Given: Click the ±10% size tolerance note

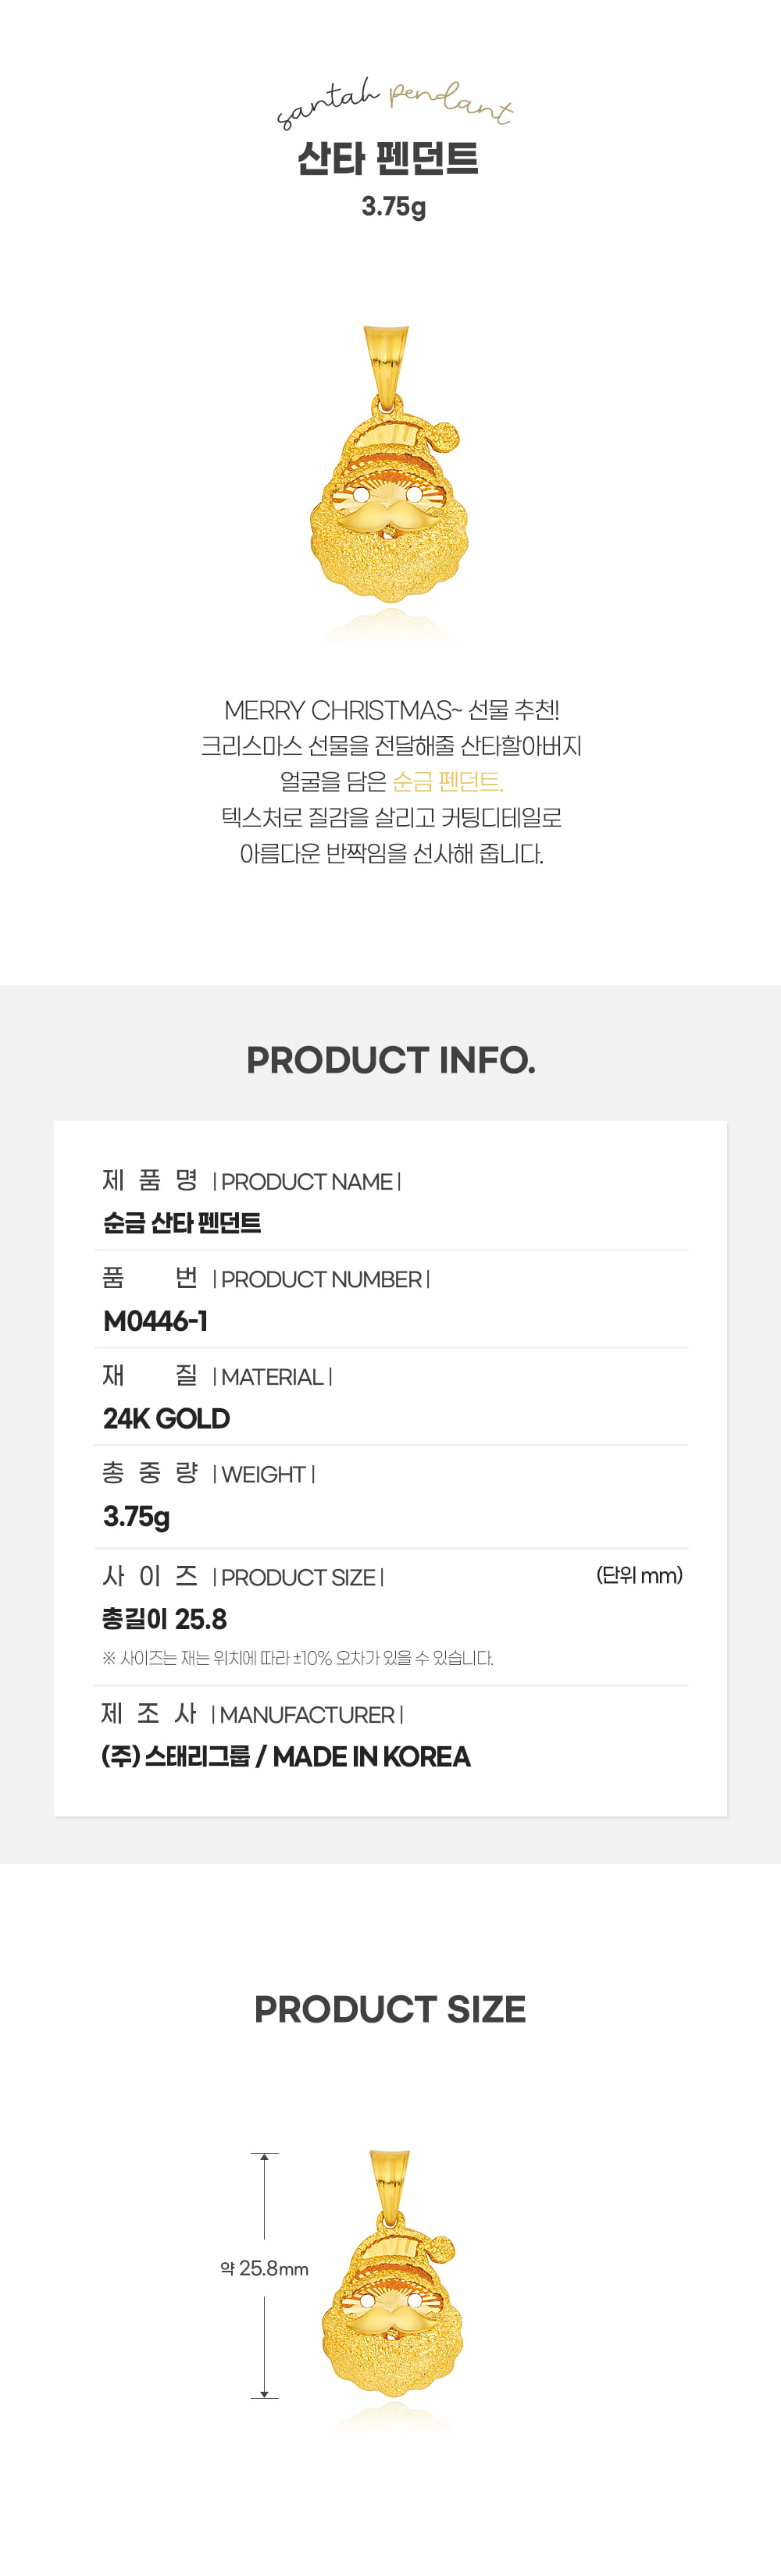Looking at the screenshot, I should coord(297,1658).
